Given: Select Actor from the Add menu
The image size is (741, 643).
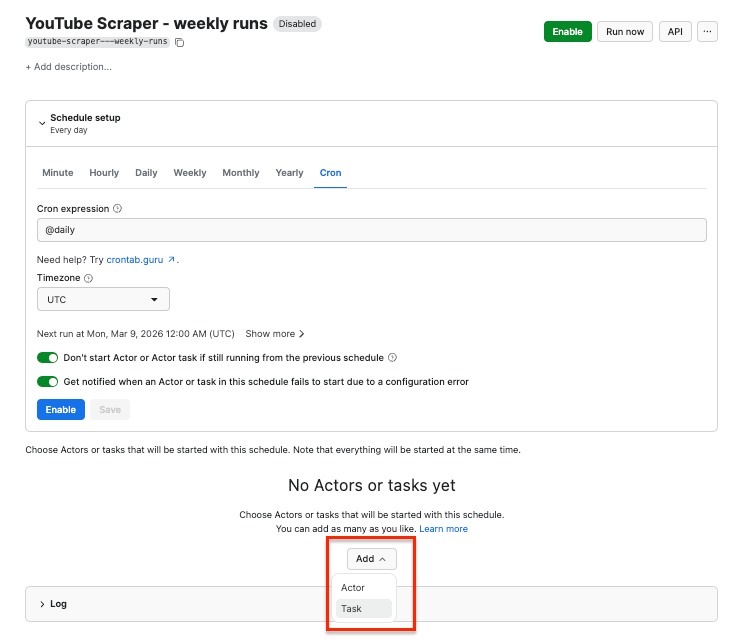Looking at the screenshot, I should [353, 588].
